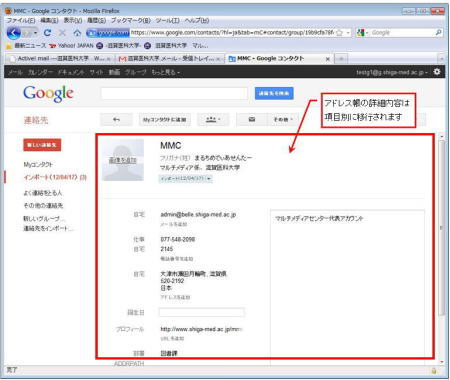Close the MMC - Google コンタクト tab
The height and width of the screenshot is (380, 450).
coord(328,59)
